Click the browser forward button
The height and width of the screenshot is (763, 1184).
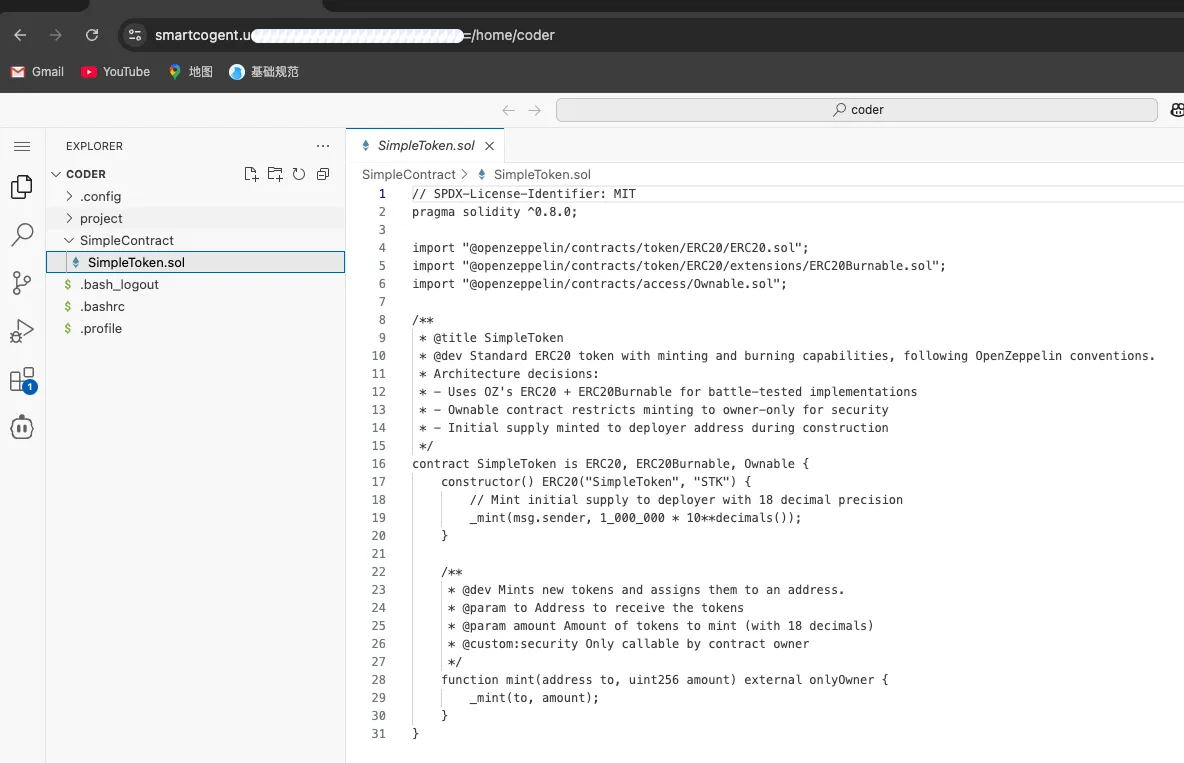[x=56, y=36]
